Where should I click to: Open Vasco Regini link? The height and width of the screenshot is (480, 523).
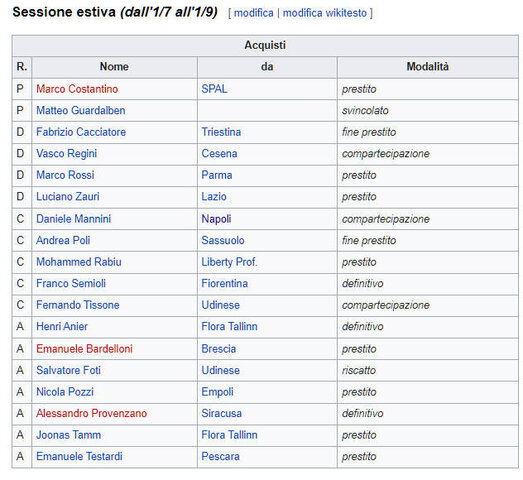(66, 153)
